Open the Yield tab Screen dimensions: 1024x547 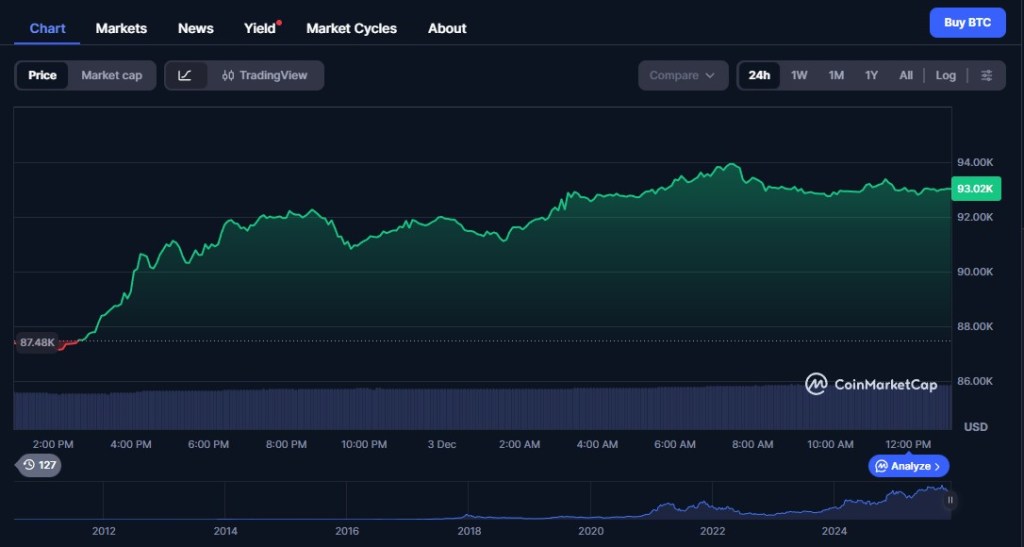[260, 28]
